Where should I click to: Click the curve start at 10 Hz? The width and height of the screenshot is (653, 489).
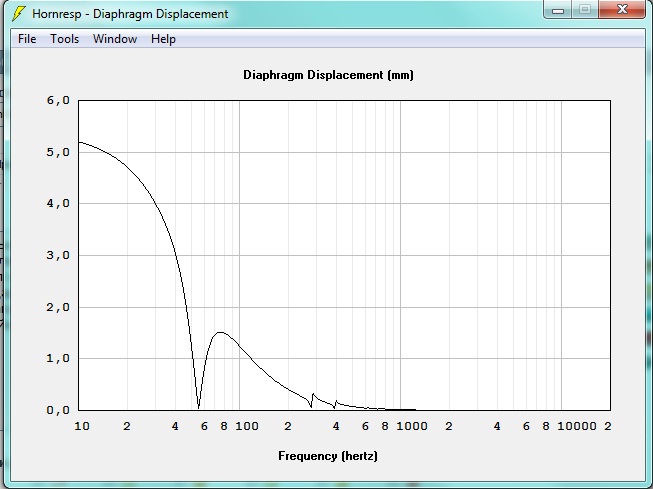pos(79,142)
